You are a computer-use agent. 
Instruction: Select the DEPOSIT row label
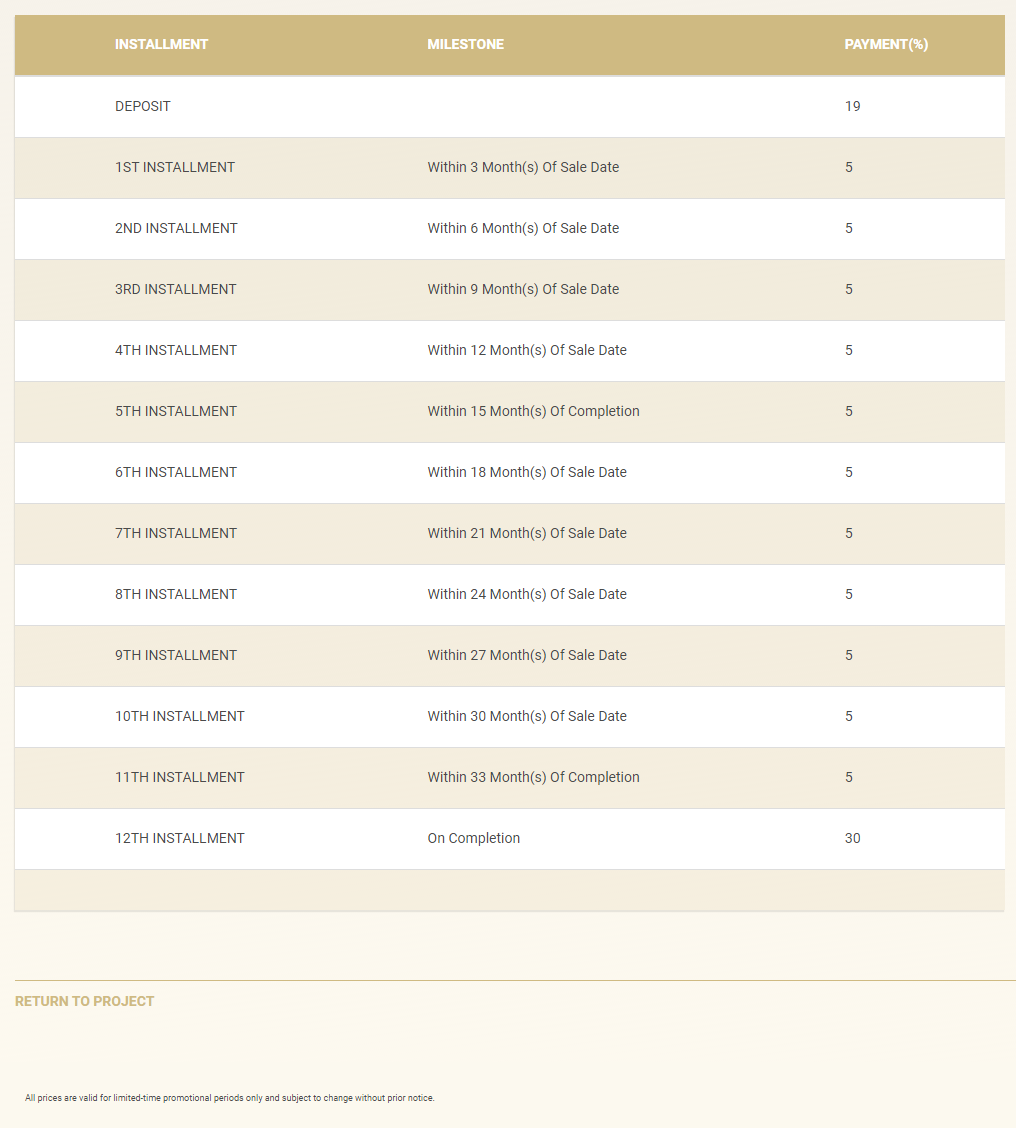(x=143, y=106)
